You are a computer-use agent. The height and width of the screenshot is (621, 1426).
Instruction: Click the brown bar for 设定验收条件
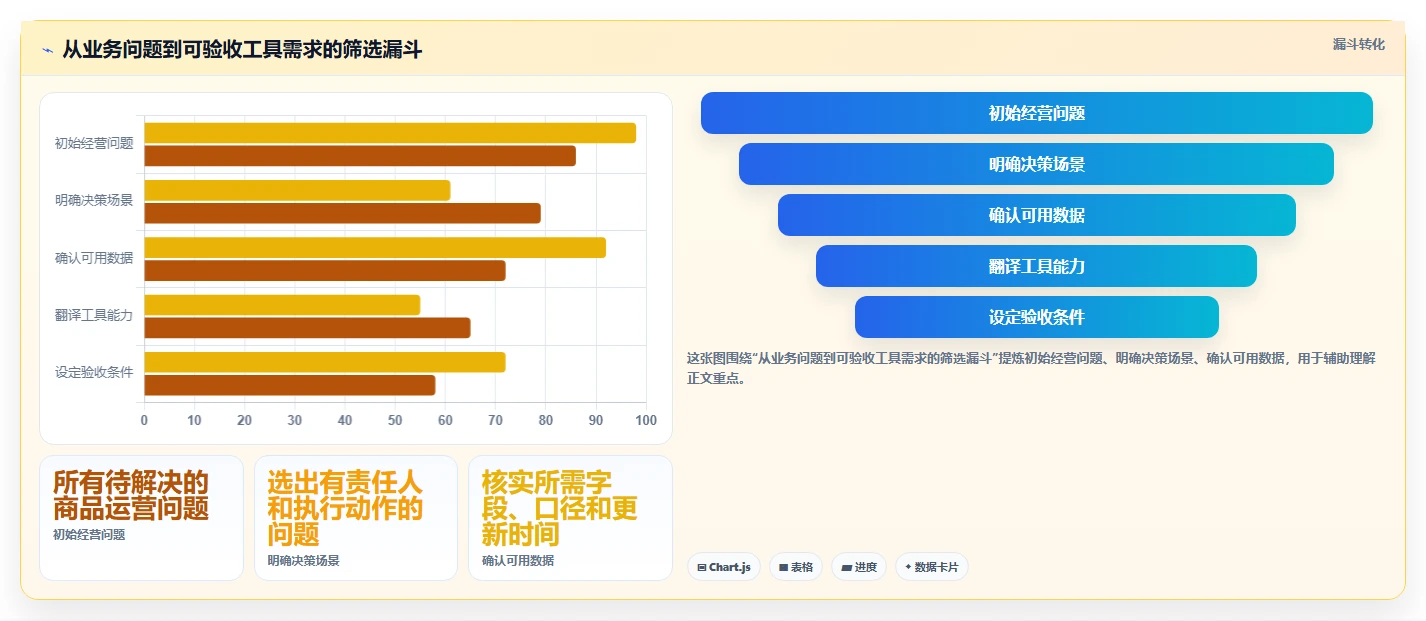[x=290, y=385]
